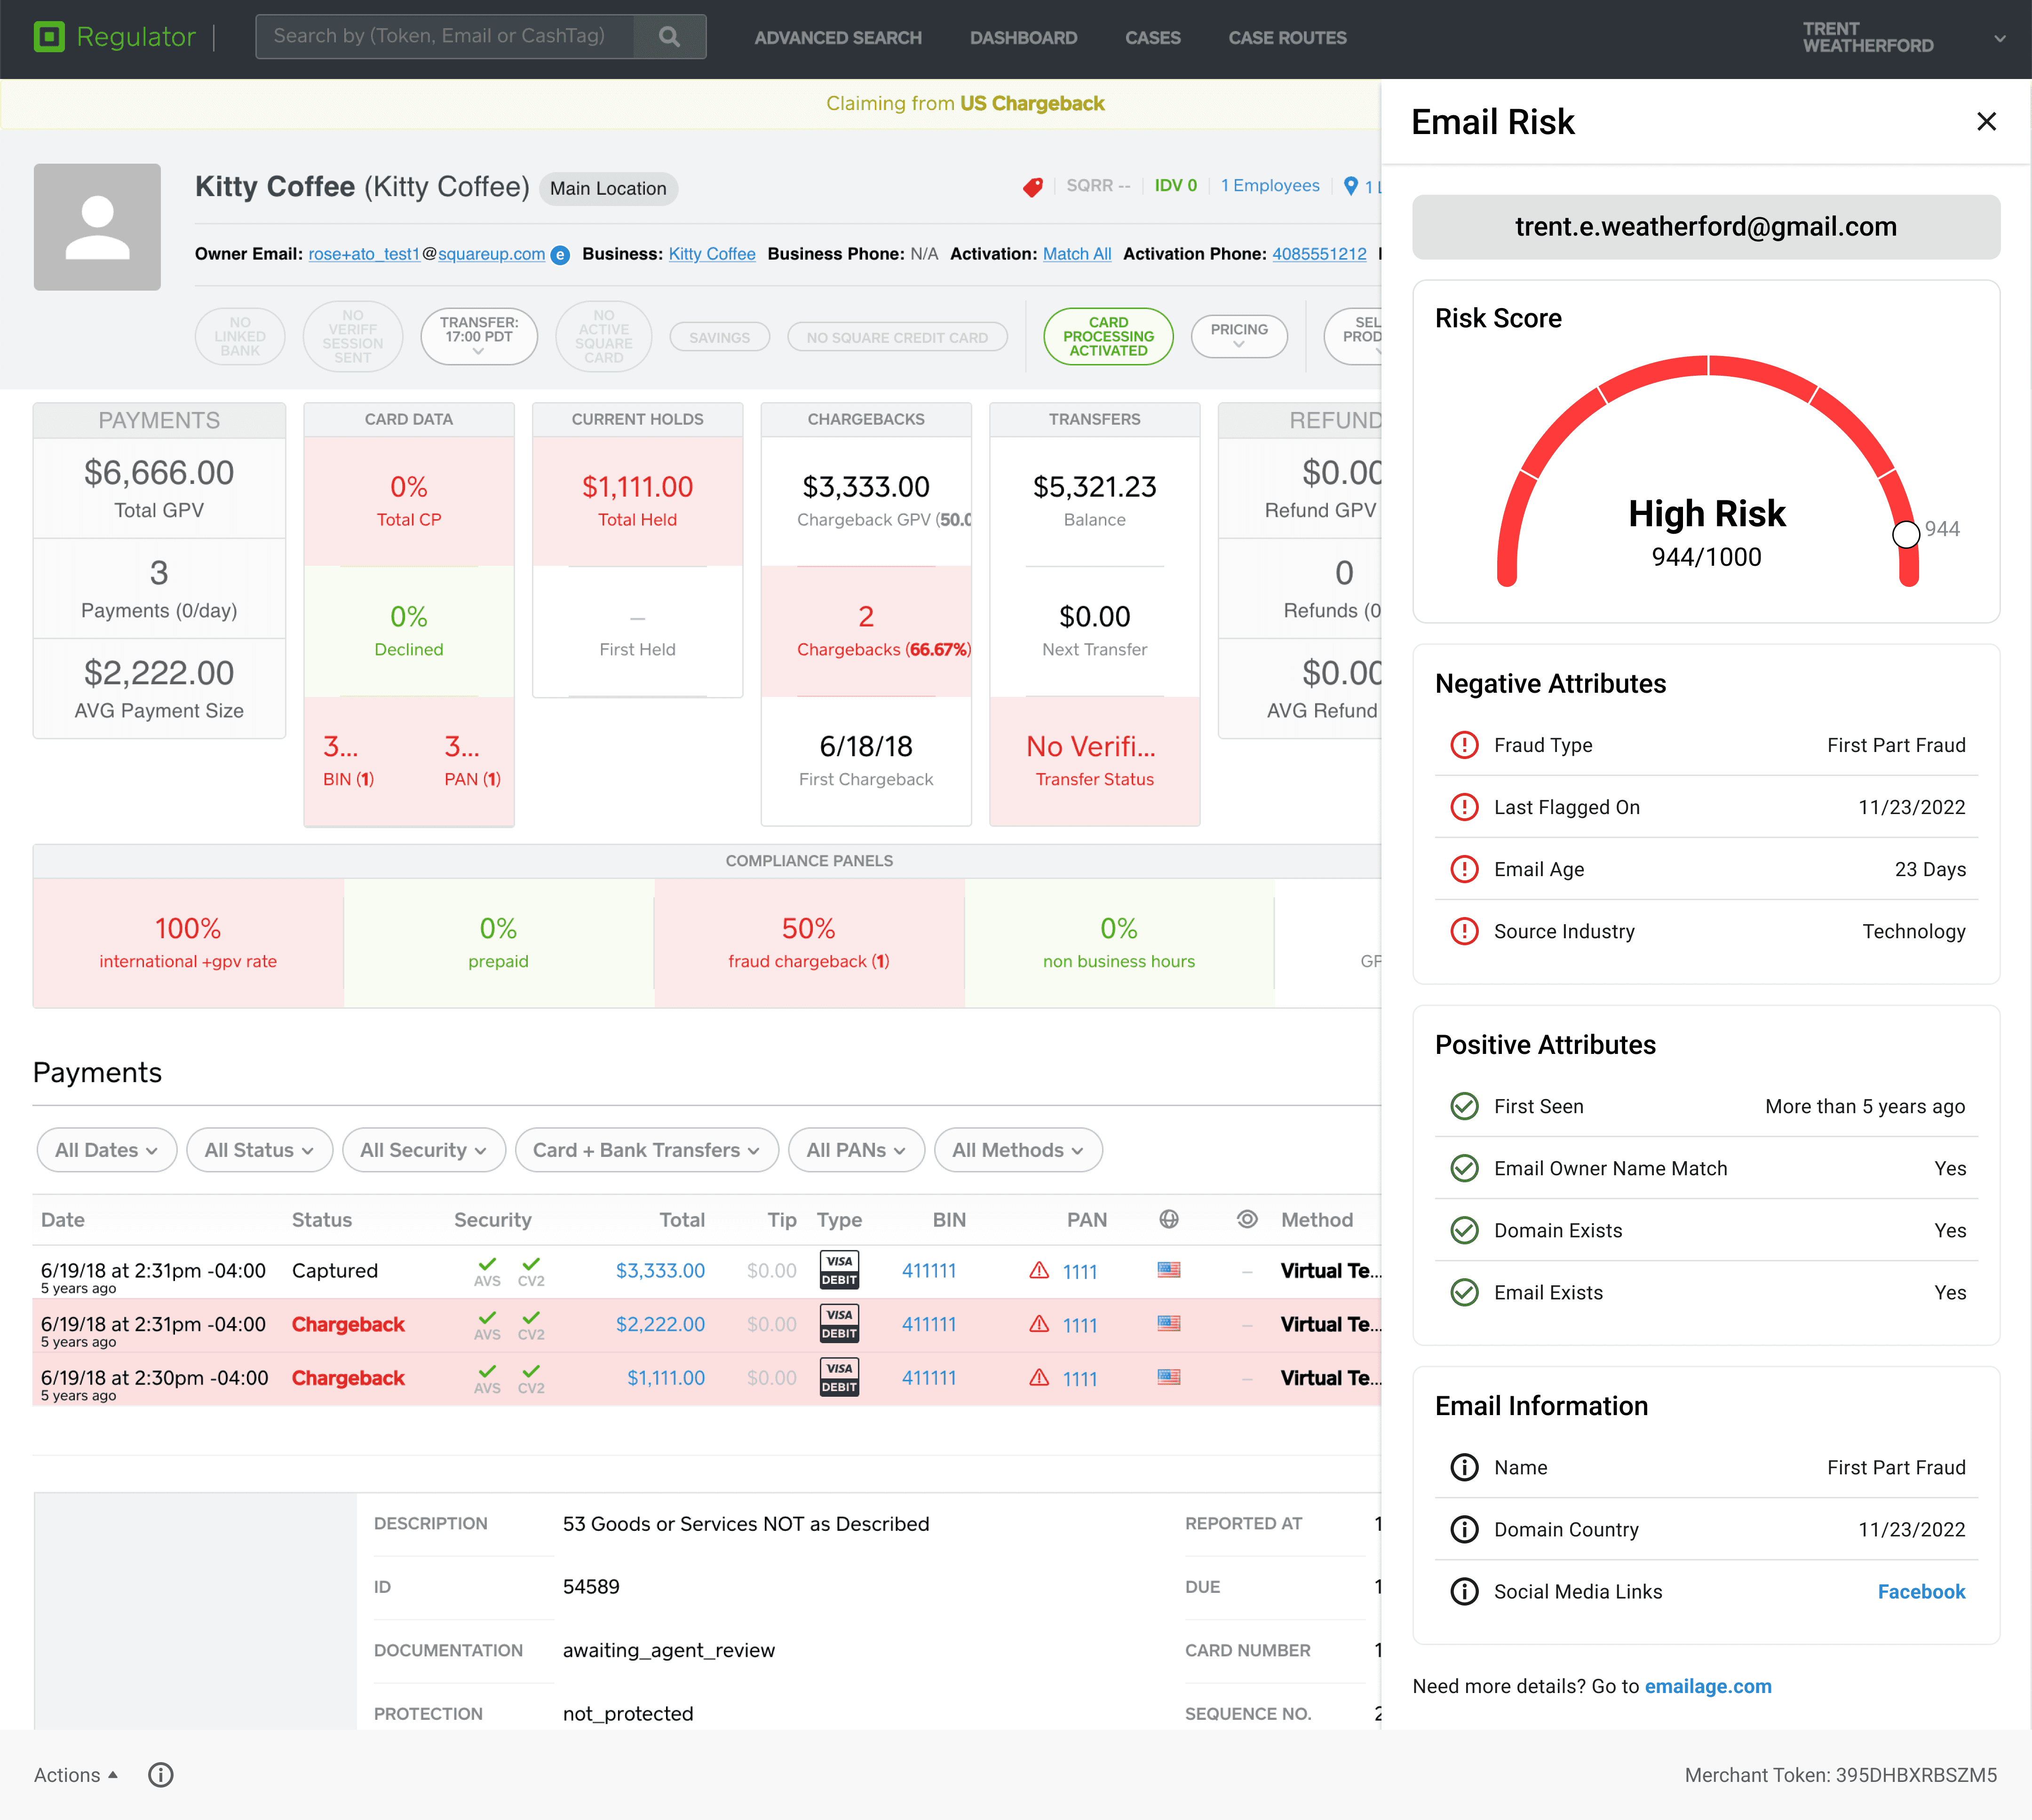The height and width of the screenshot is (1820, 2032).
Task: Click the search magnifier icon
Action: coord(669,37)
